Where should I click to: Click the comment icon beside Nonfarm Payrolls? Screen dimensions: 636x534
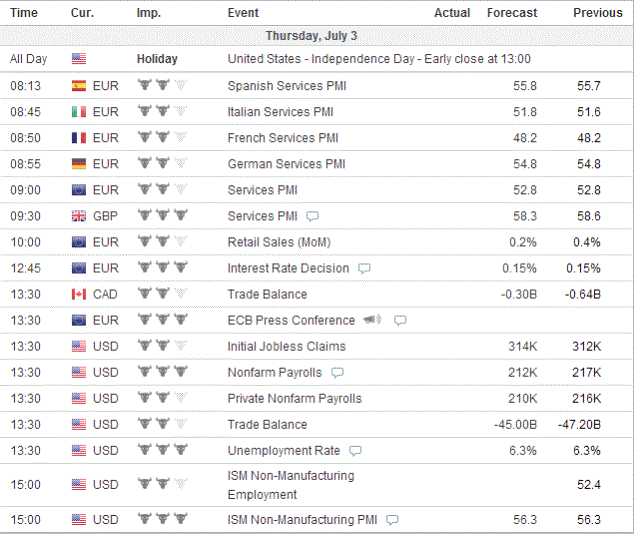coord(337,373)
